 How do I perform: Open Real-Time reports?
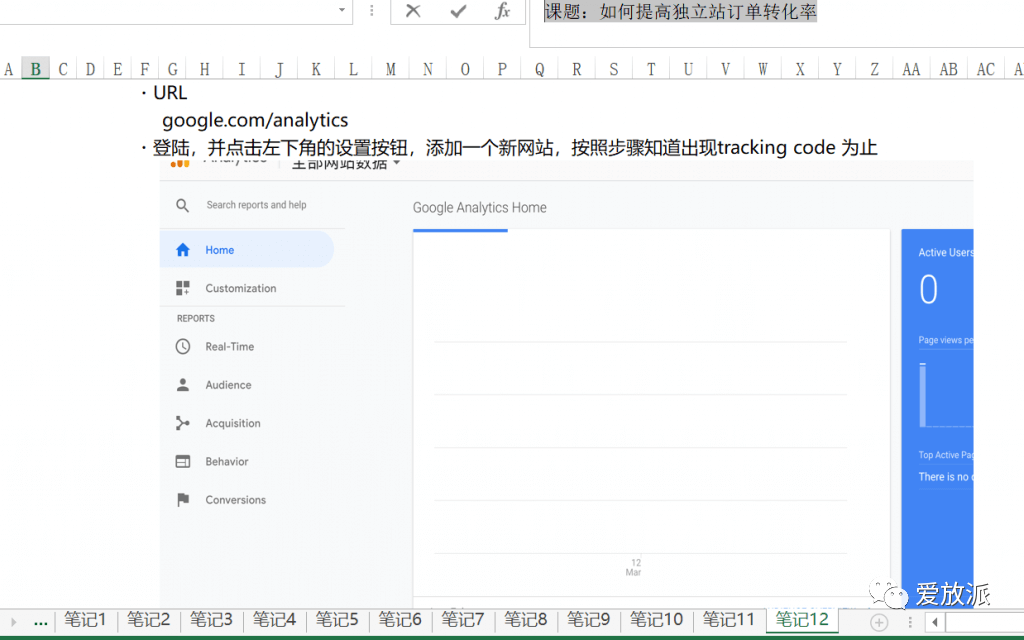click(229, 346)
